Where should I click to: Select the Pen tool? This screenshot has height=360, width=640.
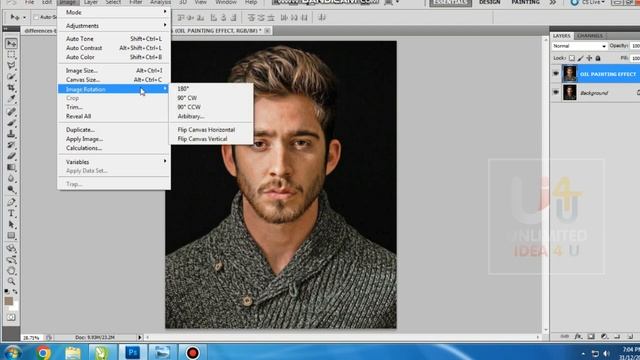tap(11, 202)
